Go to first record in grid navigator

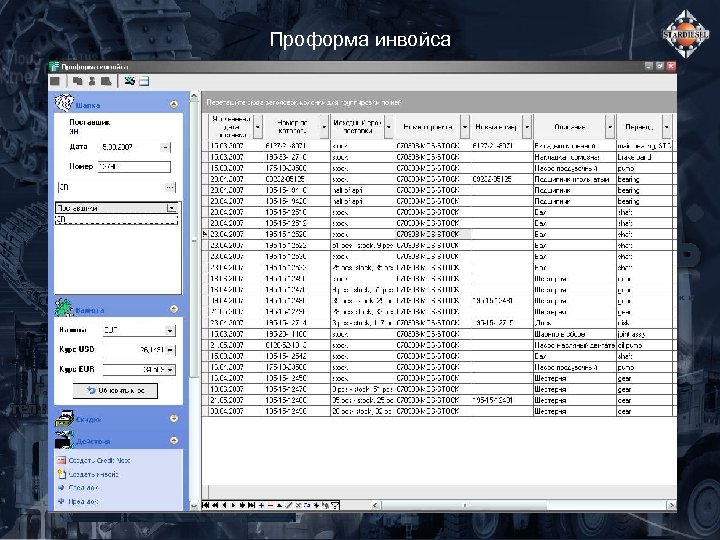click(x=206, y=505)
